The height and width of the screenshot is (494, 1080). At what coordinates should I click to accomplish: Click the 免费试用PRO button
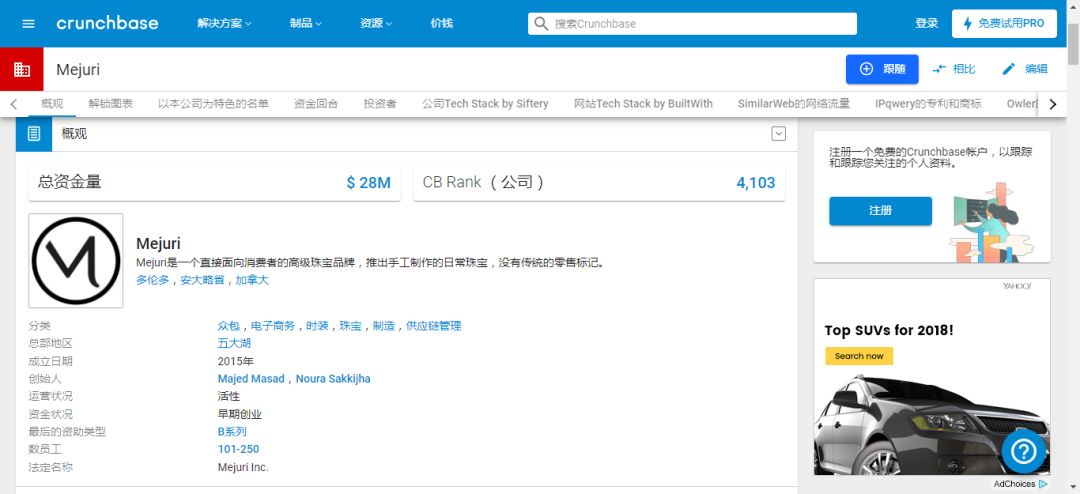click(x=1004, y=23)
